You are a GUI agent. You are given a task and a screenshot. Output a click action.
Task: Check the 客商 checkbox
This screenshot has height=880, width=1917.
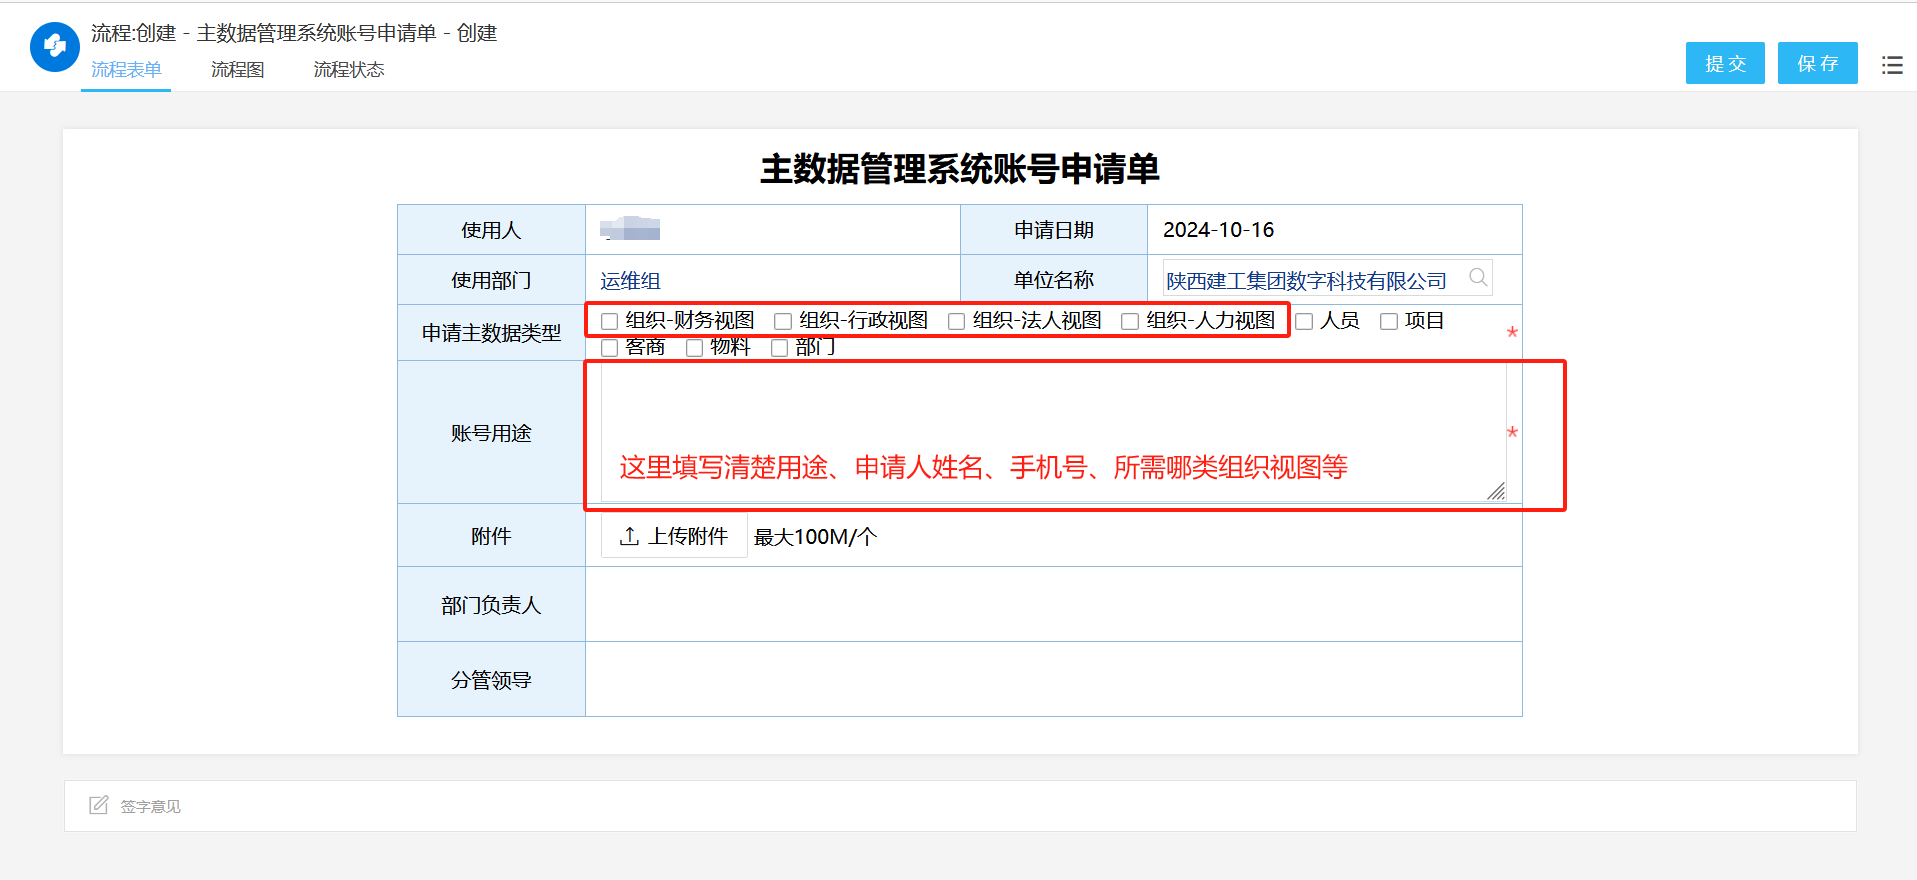(x=610, y=348)
